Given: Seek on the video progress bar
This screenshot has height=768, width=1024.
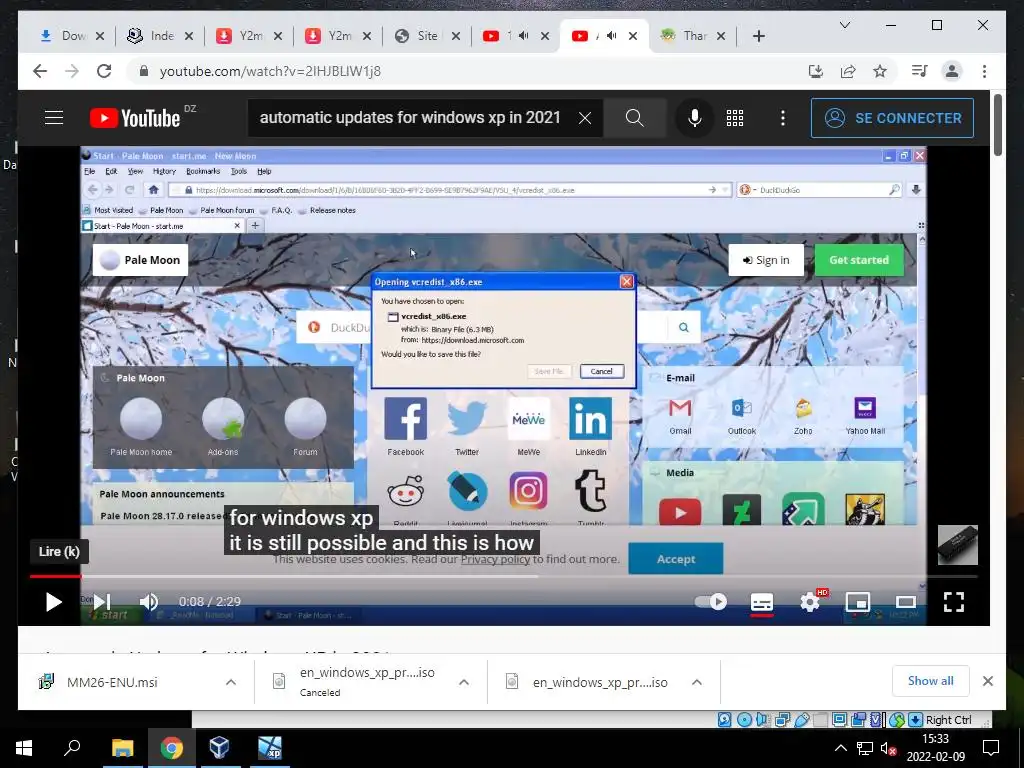Looking at the screenshot, I should (x=504, y=577).
